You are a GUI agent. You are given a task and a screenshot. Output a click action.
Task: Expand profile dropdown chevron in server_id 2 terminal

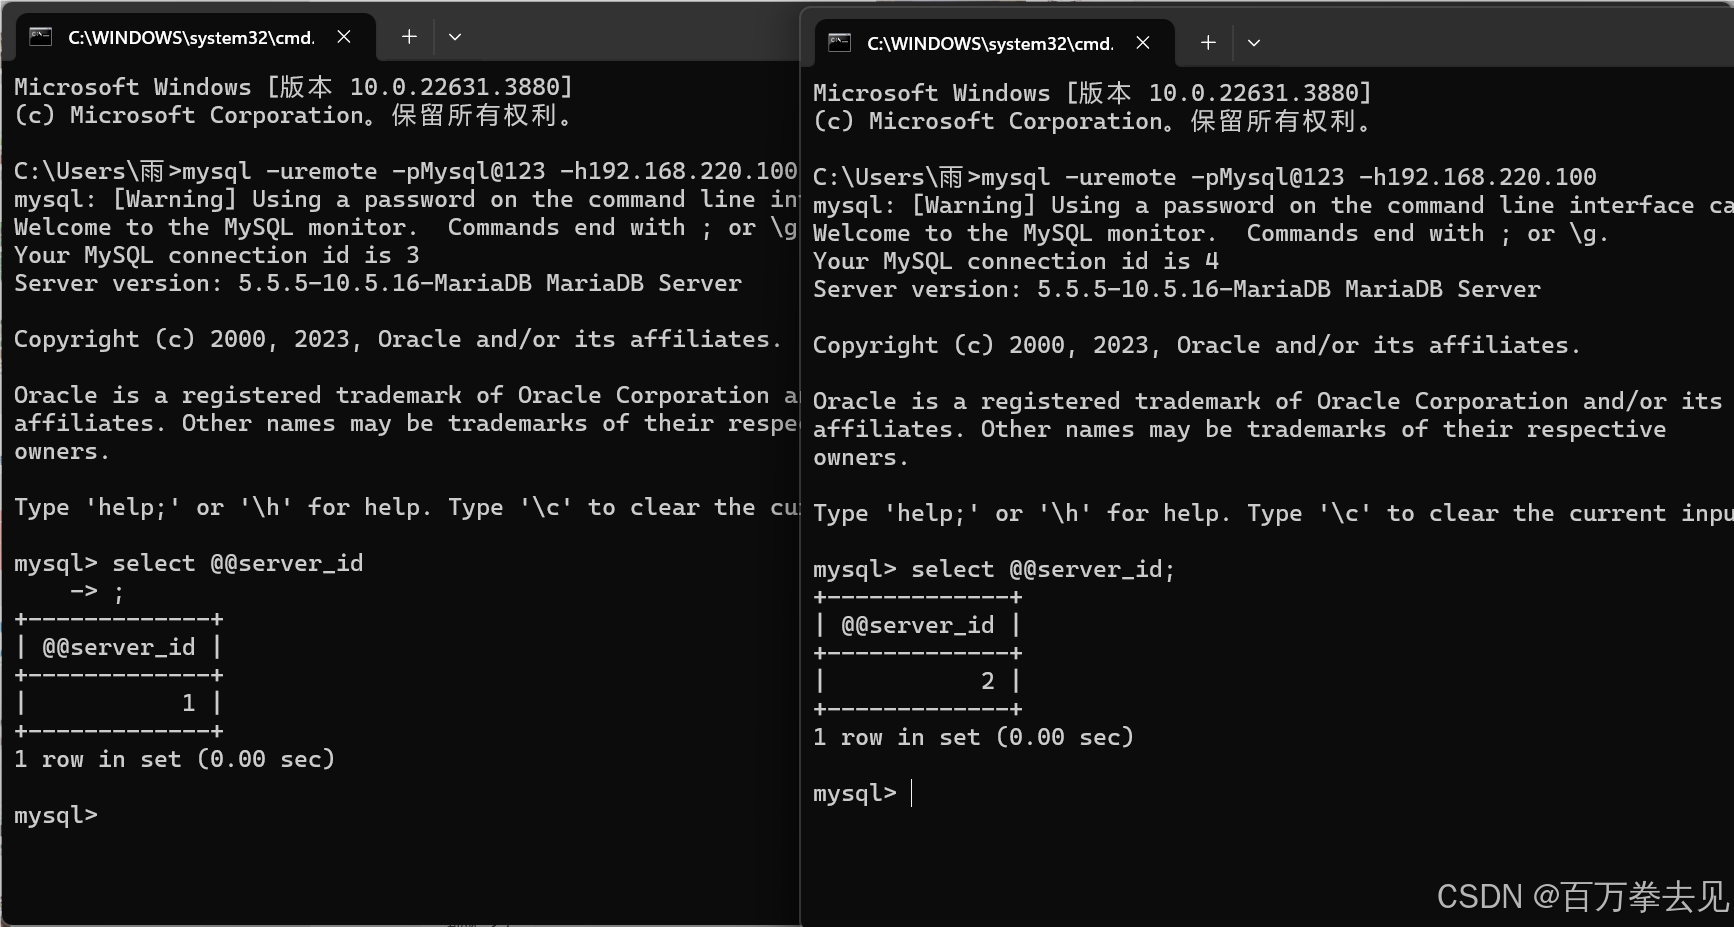coord(1254,43)
